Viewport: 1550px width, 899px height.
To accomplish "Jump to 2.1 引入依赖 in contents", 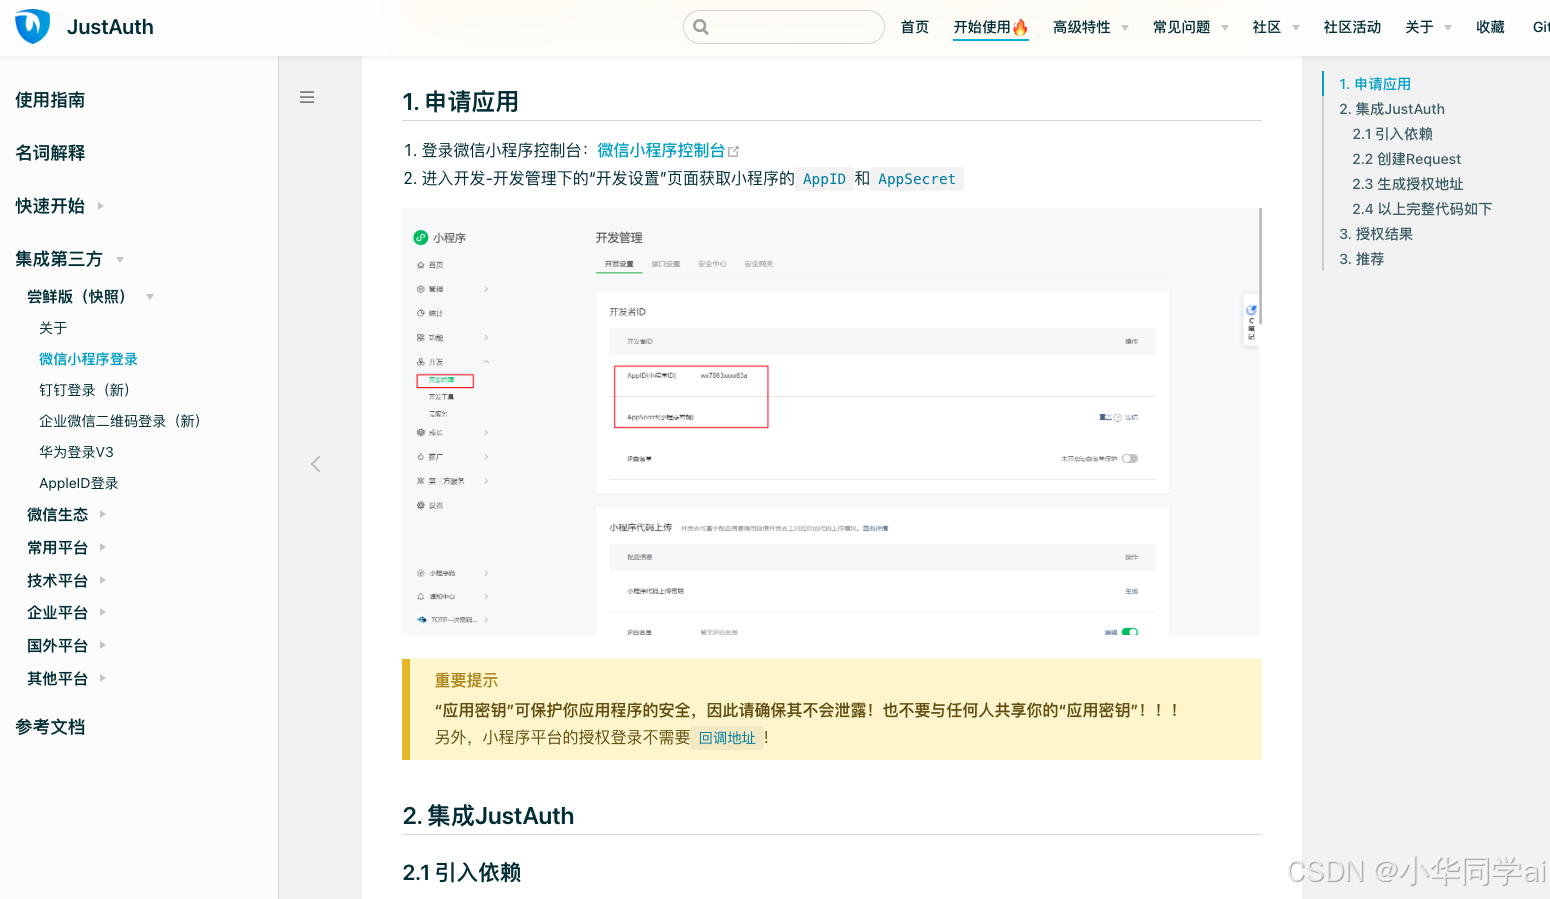I will [1392, 134].
